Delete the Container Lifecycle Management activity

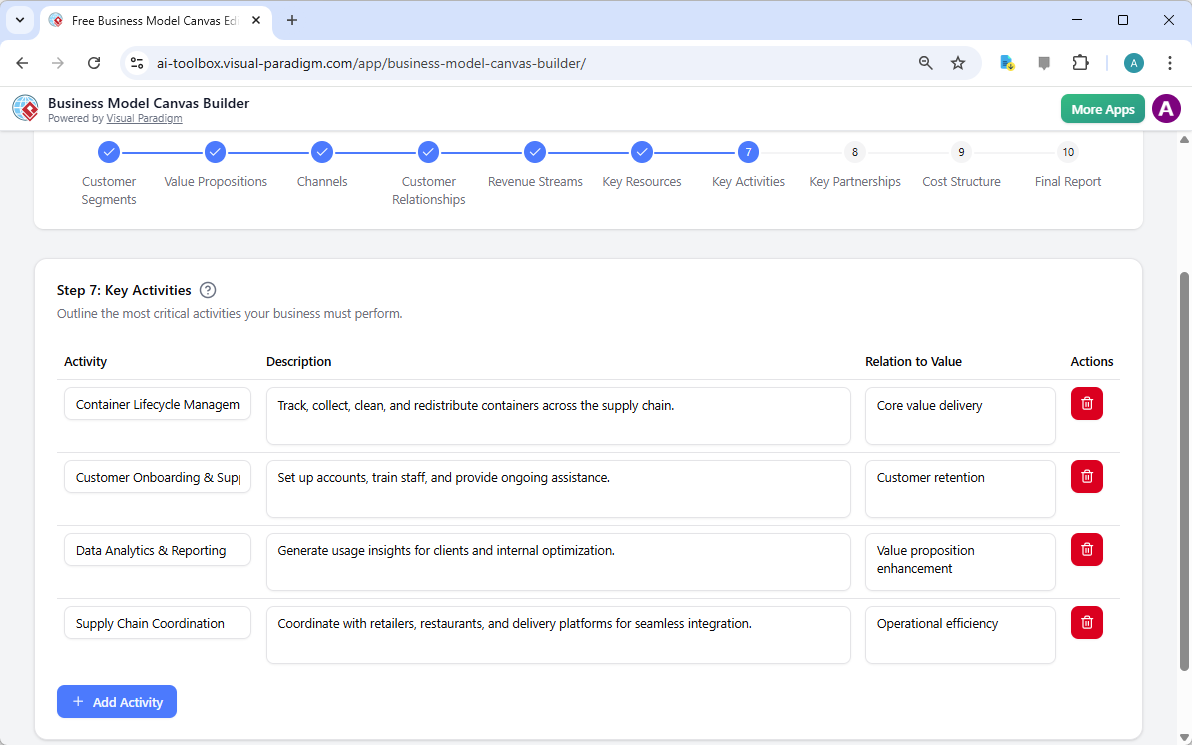pos(1086,403)
